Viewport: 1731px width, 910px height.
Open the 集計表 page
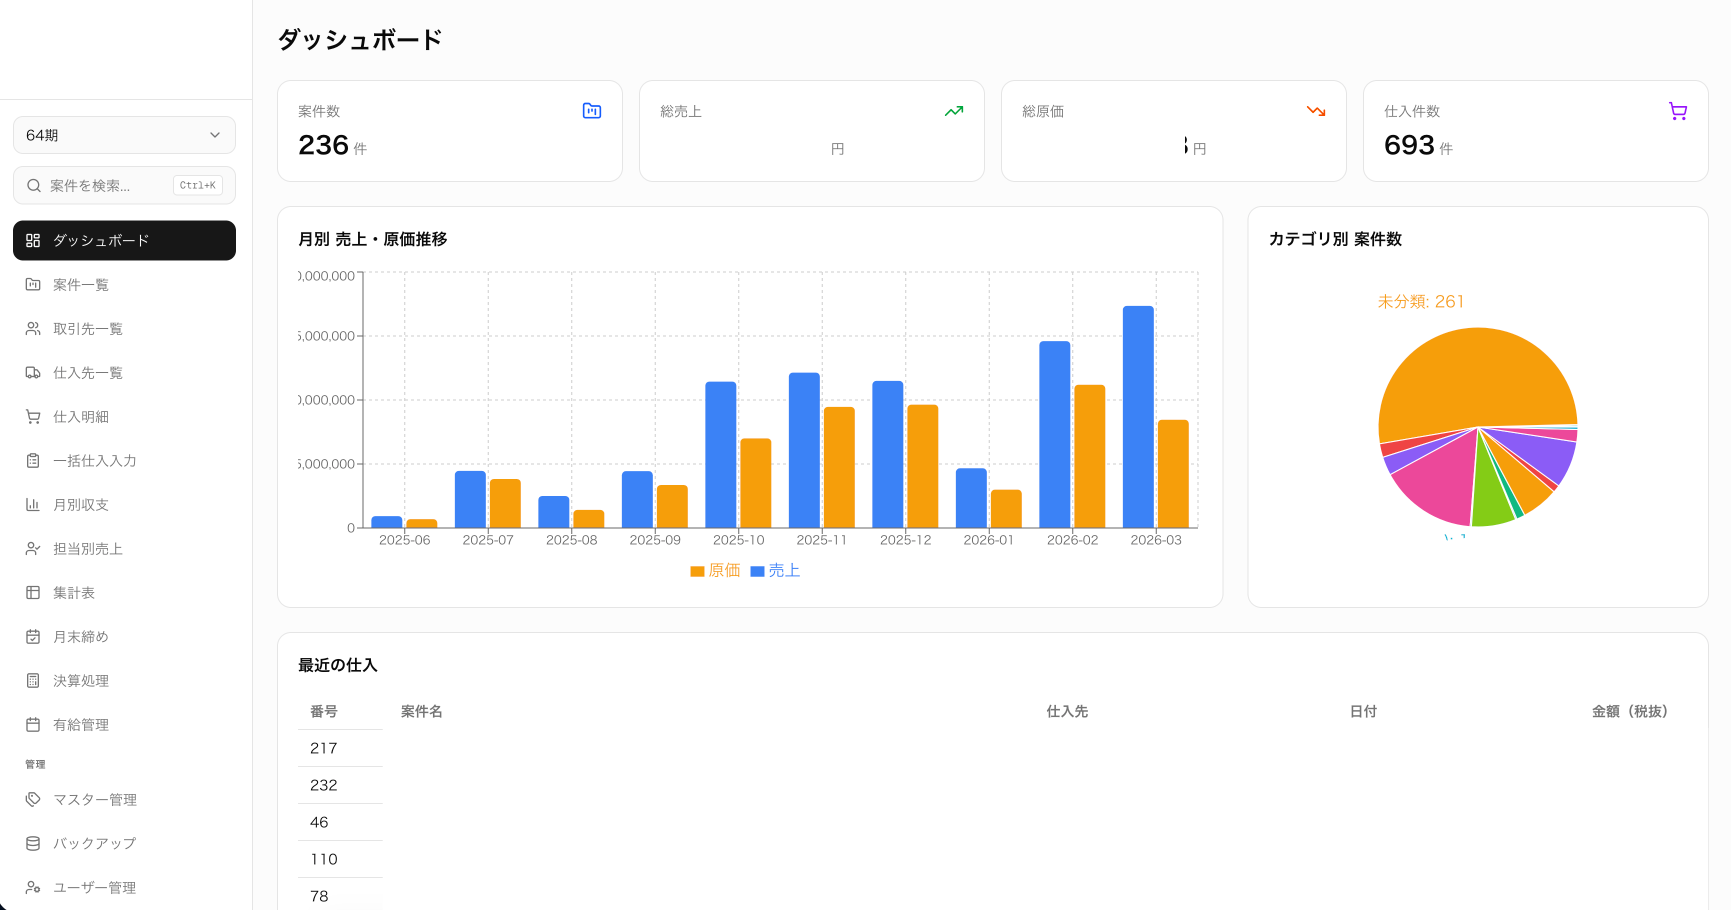tap(124, 592)
